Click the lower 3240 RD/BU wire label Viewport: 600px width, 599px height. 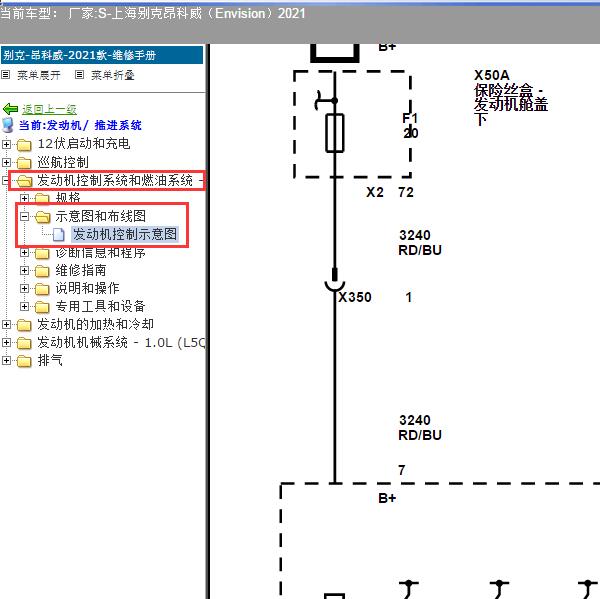(420, 428)
